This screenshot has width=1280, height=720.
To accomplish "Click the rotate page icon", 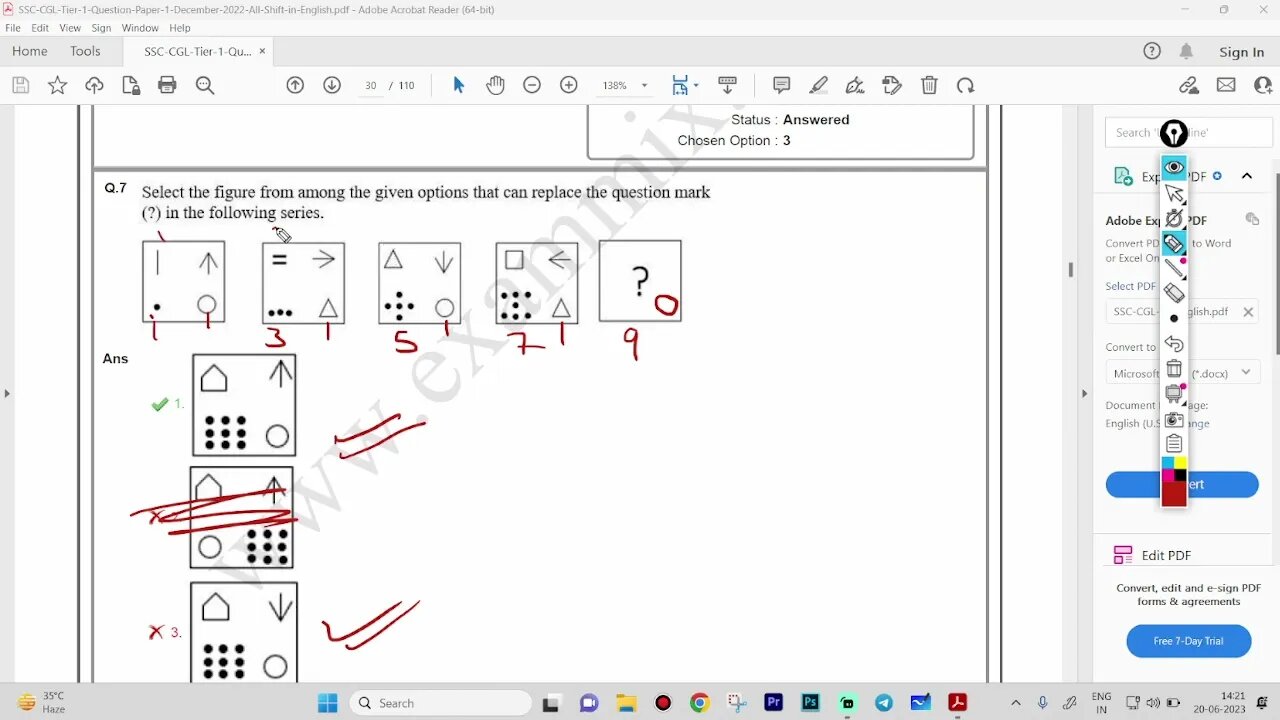I will pyautogui.click(x=965, y=86).
